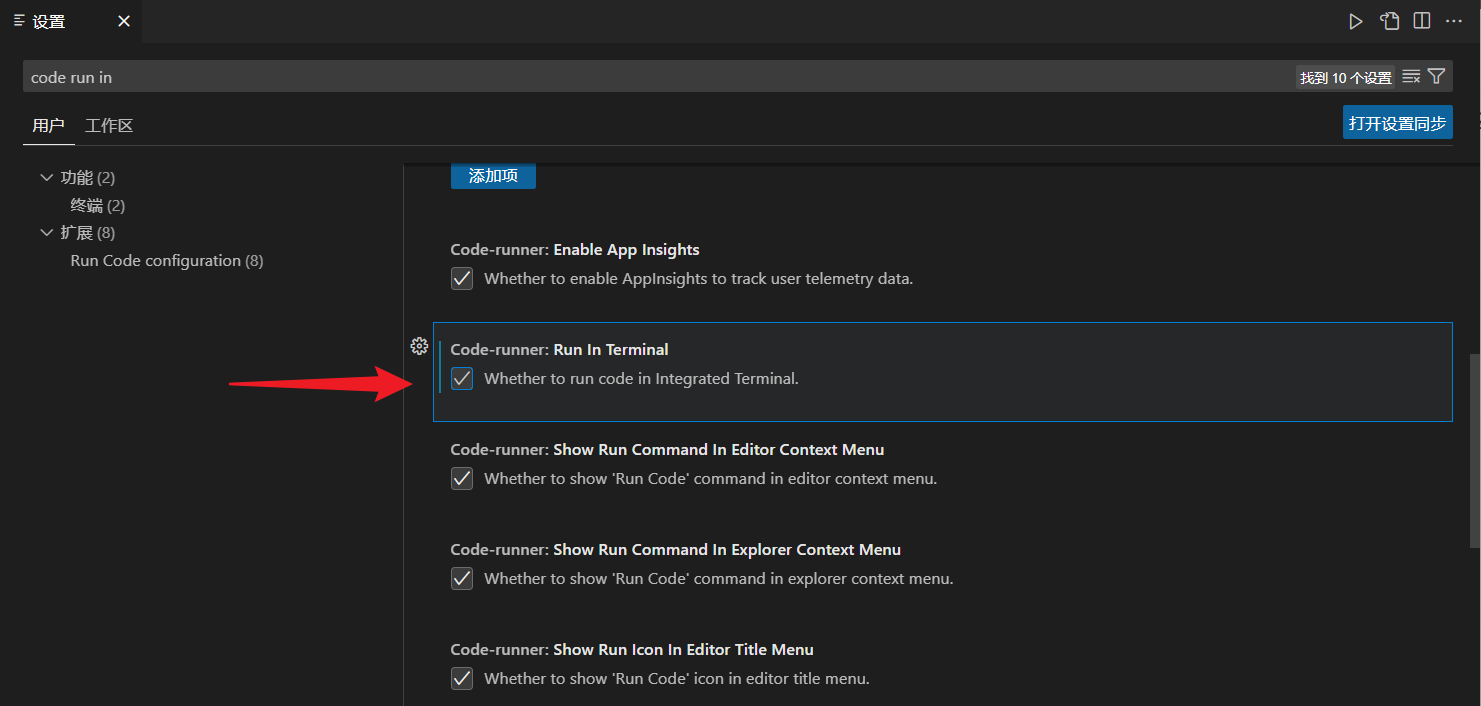Switch to the 用户 settings tab
1481x706 pixels.
(x=48, y=125)
